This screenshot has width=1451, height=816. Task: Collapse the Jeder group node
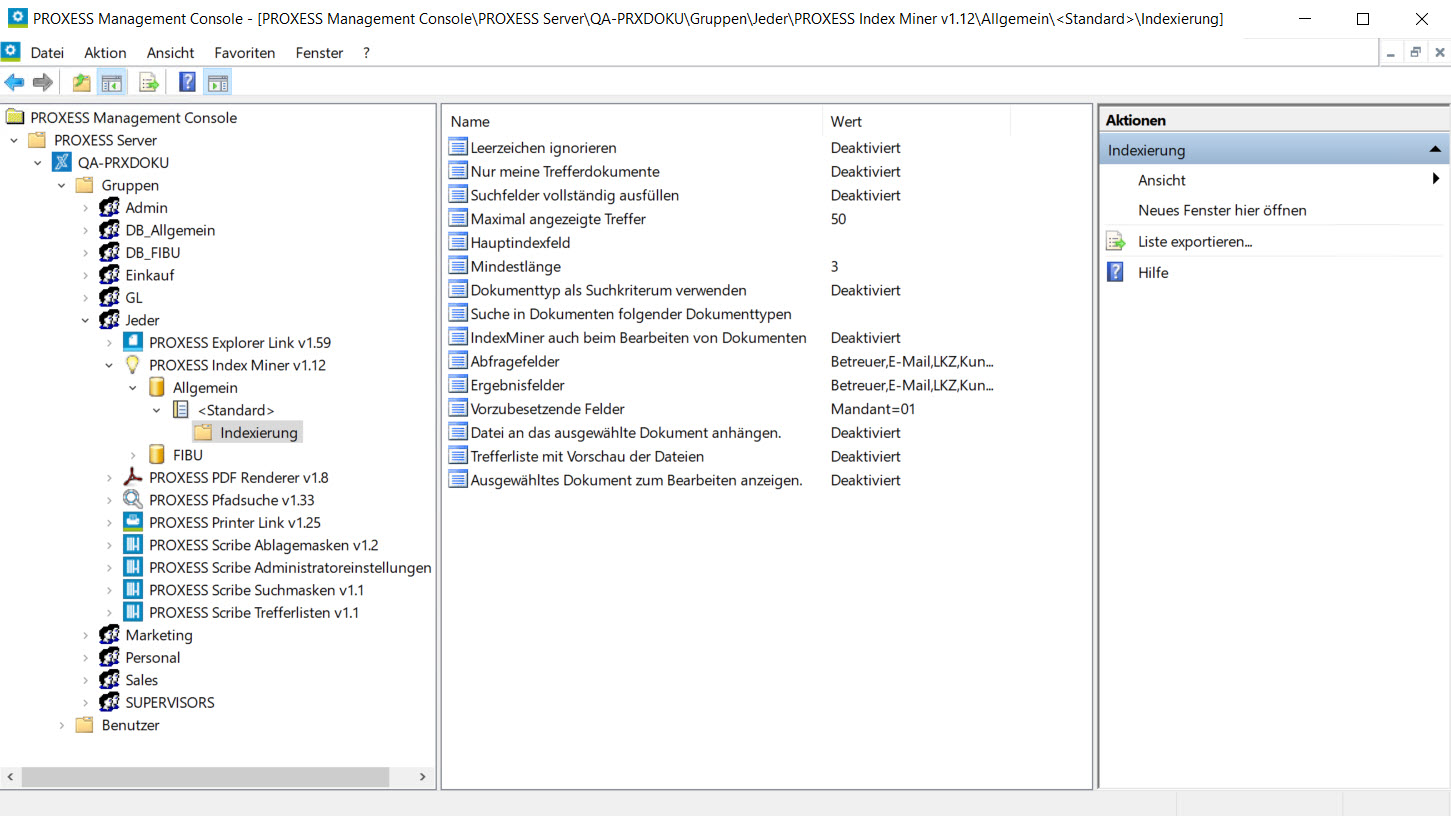tap(86, 320)
